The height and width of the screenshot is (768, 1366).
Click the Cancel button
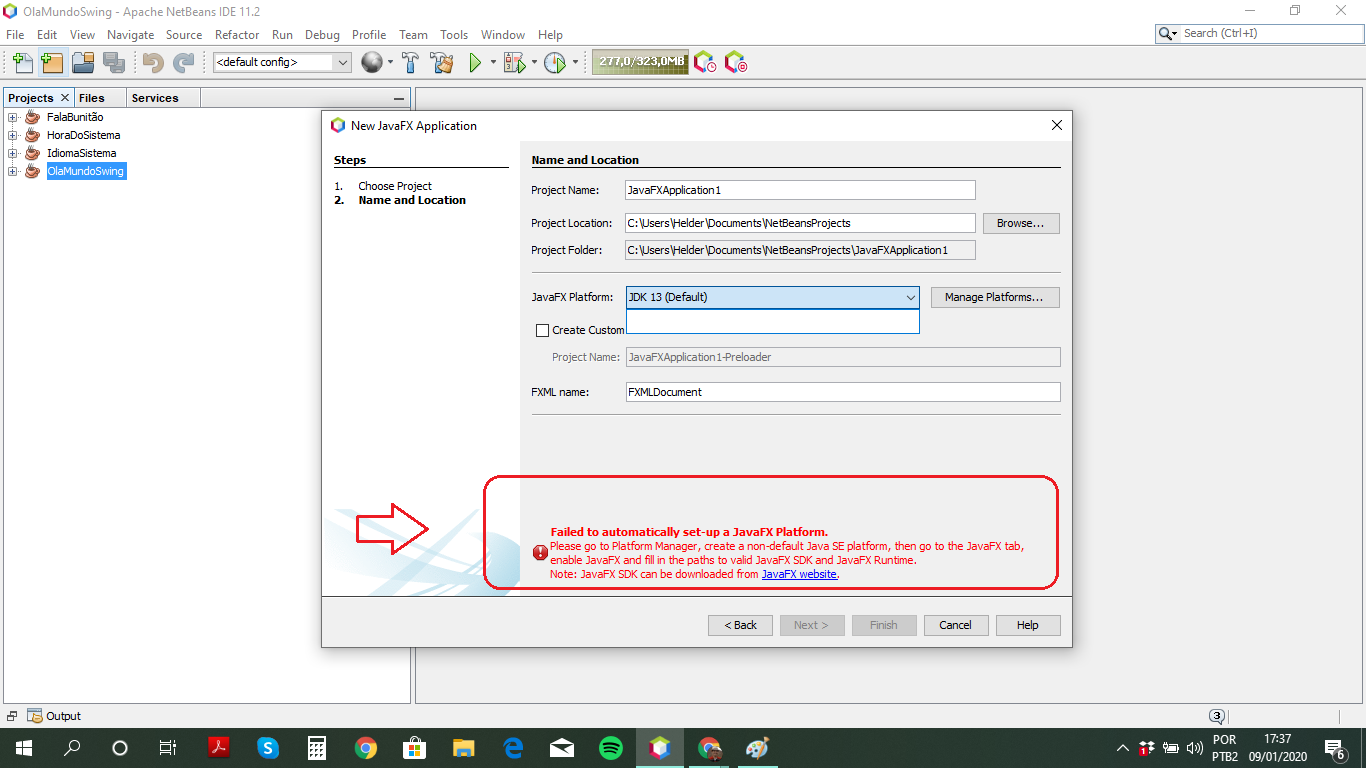pos(956,625)
